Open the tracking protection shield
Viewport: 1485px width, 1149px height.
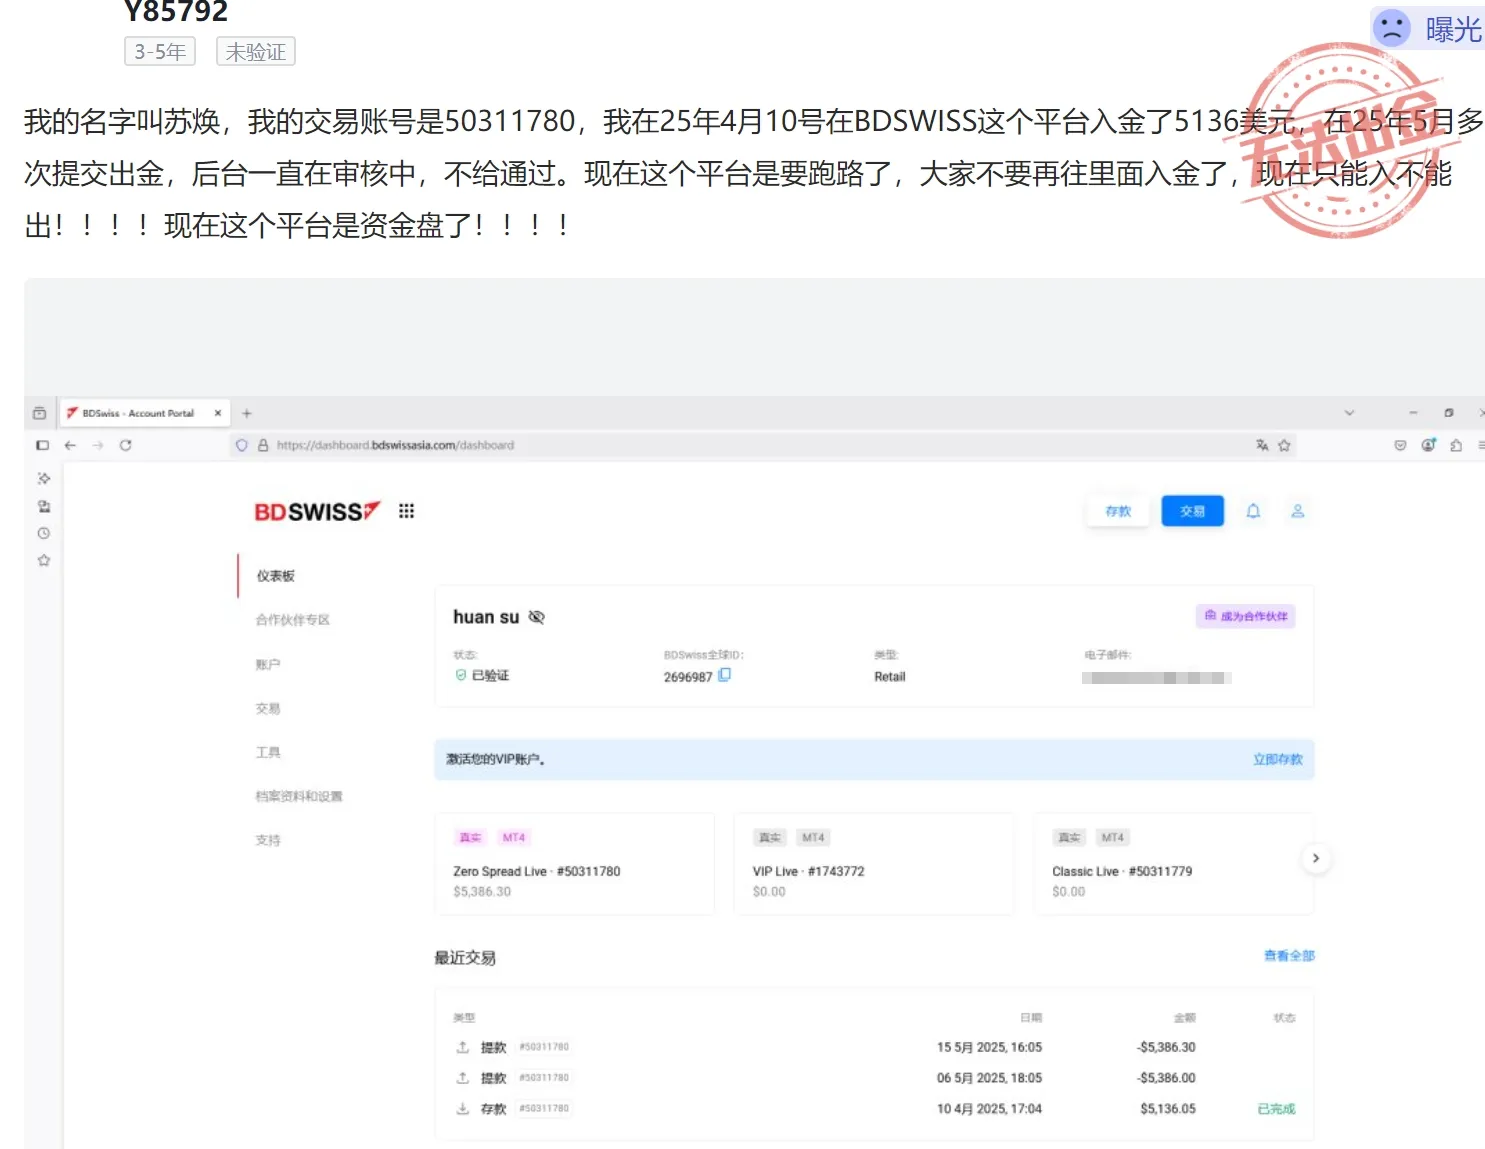(x=241, y=445)
